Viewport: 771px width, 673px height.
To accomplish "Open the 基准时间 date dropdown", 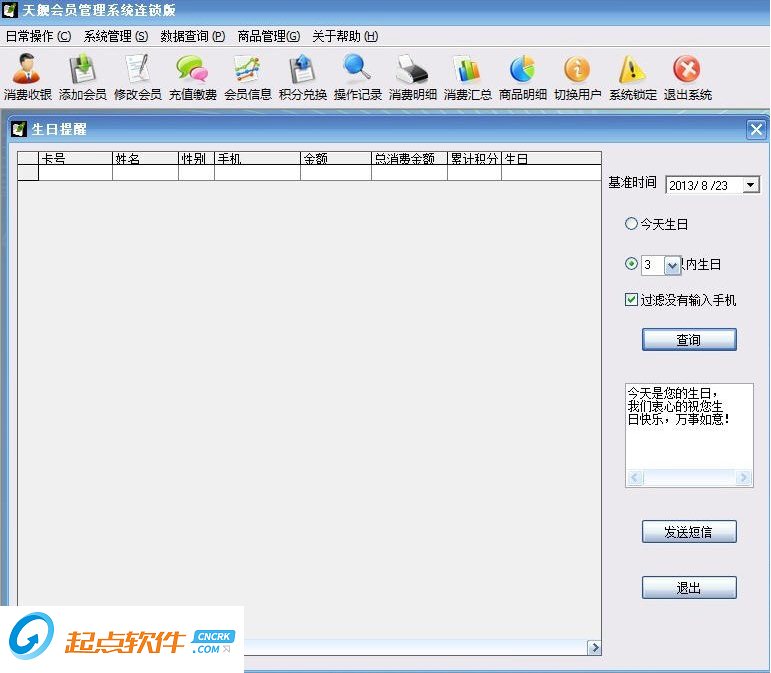I will [750, 185].
